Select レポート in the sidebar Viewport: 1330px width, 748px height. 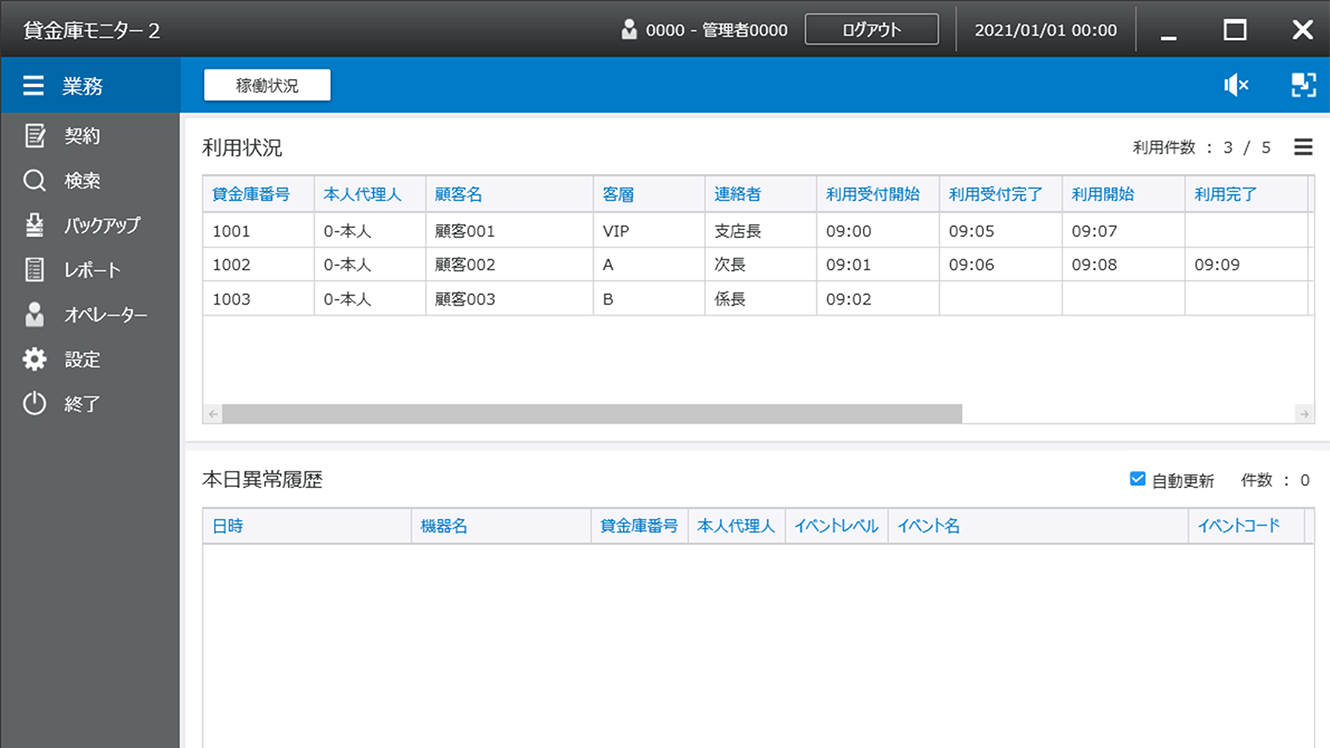coord(90,270)
